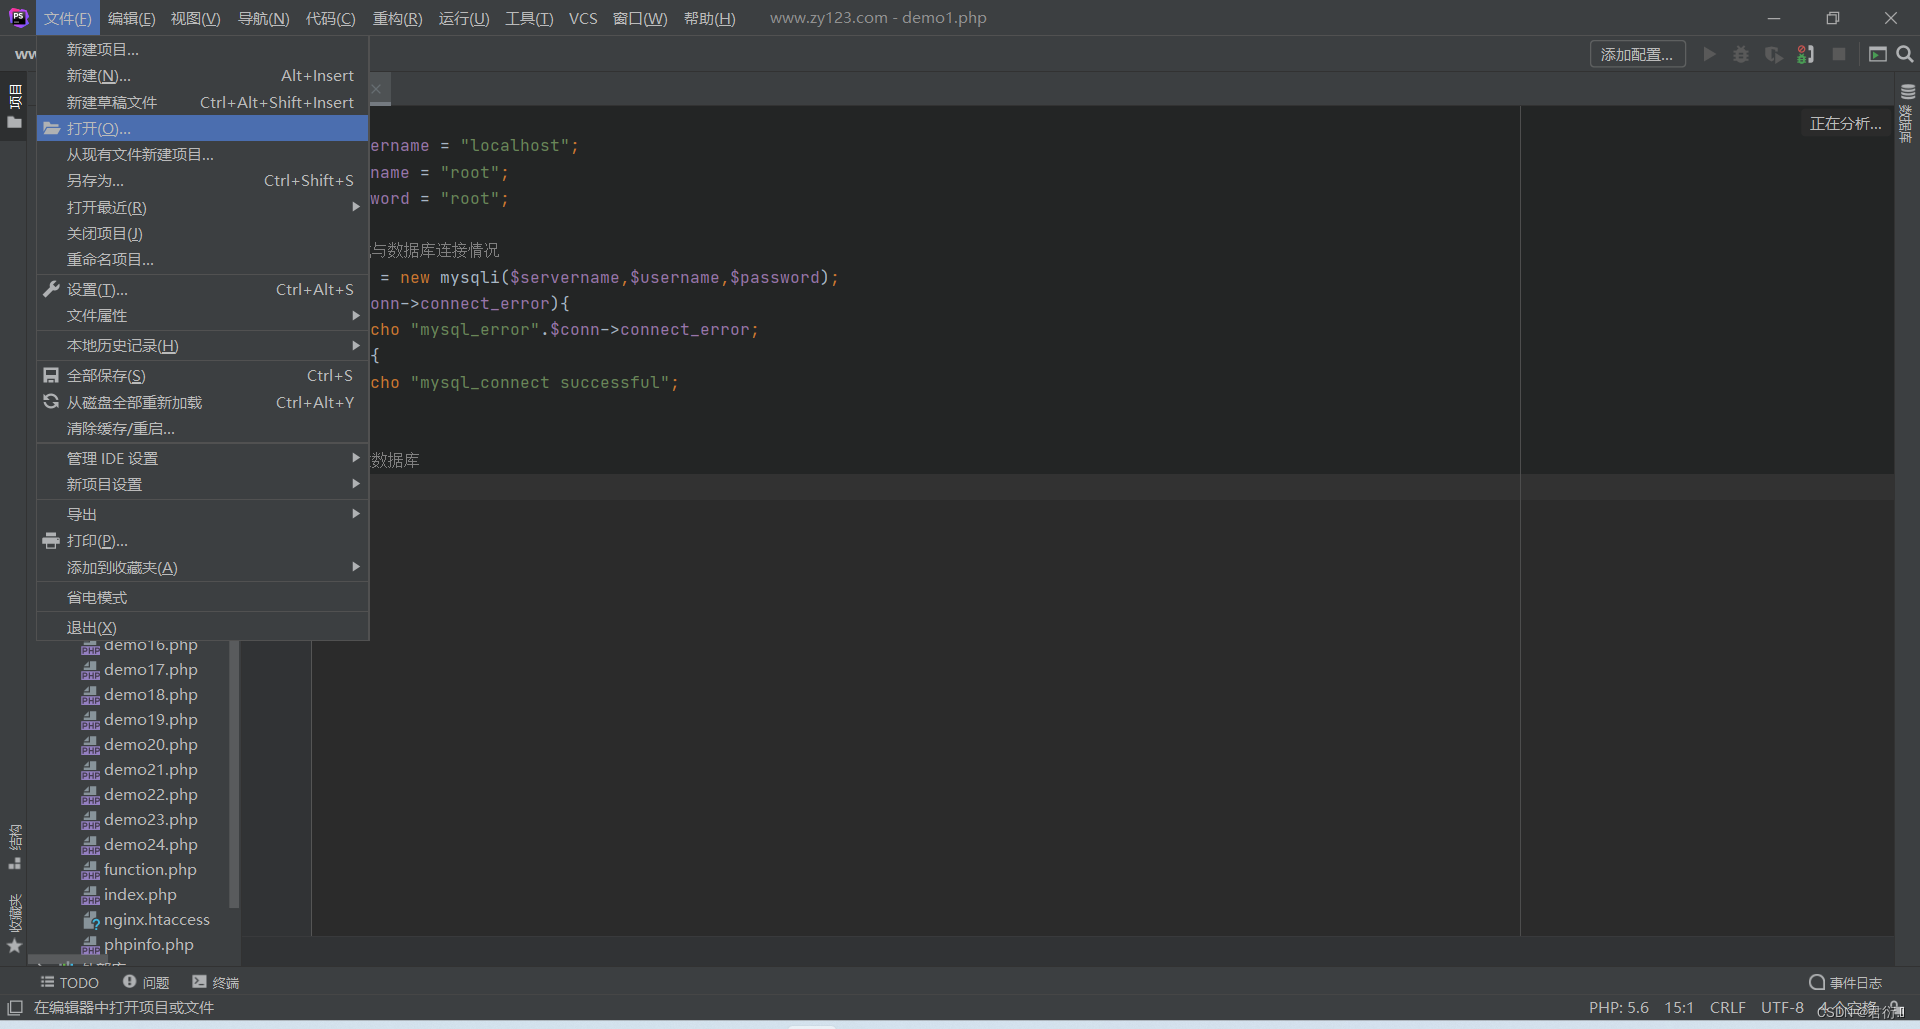1920x1029 pixels.
Task: Click the folder icon beside 打开(O)...
Action: pyautogui.click(x=51, y=128)
